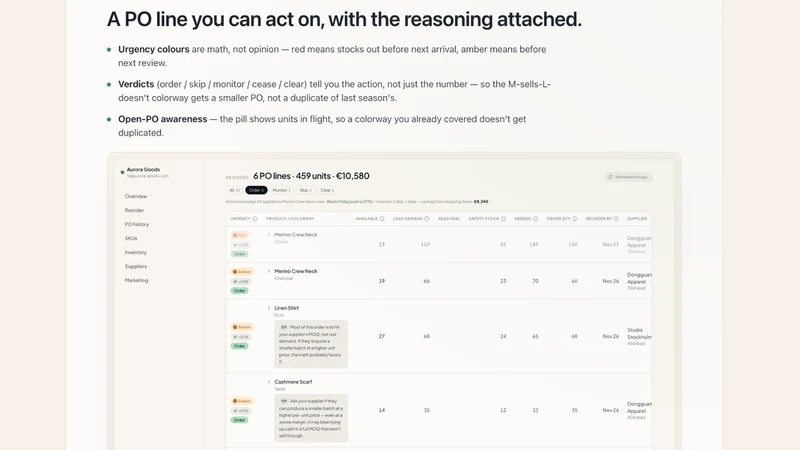The image size is (800, 450).
Task: Switch to the Monitor filter tab
Action: (x=282, y=190)
